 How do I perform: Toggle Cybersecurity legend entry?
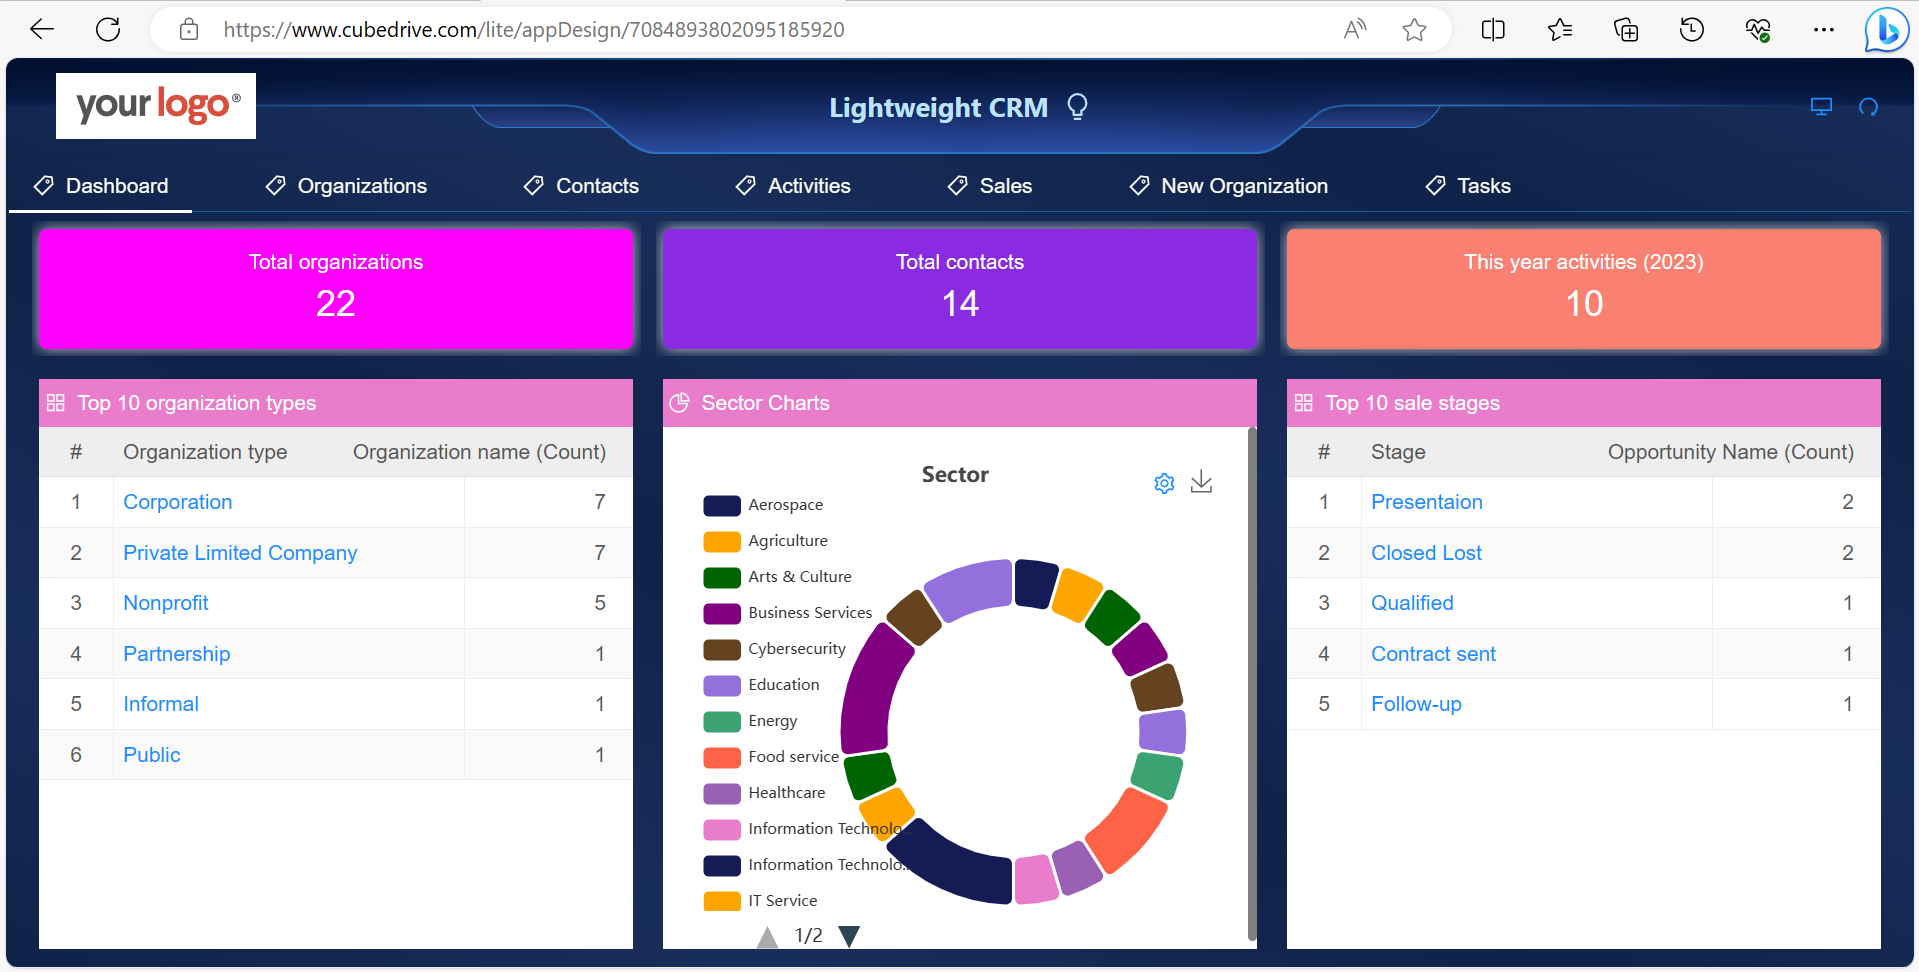click(775, 649)
